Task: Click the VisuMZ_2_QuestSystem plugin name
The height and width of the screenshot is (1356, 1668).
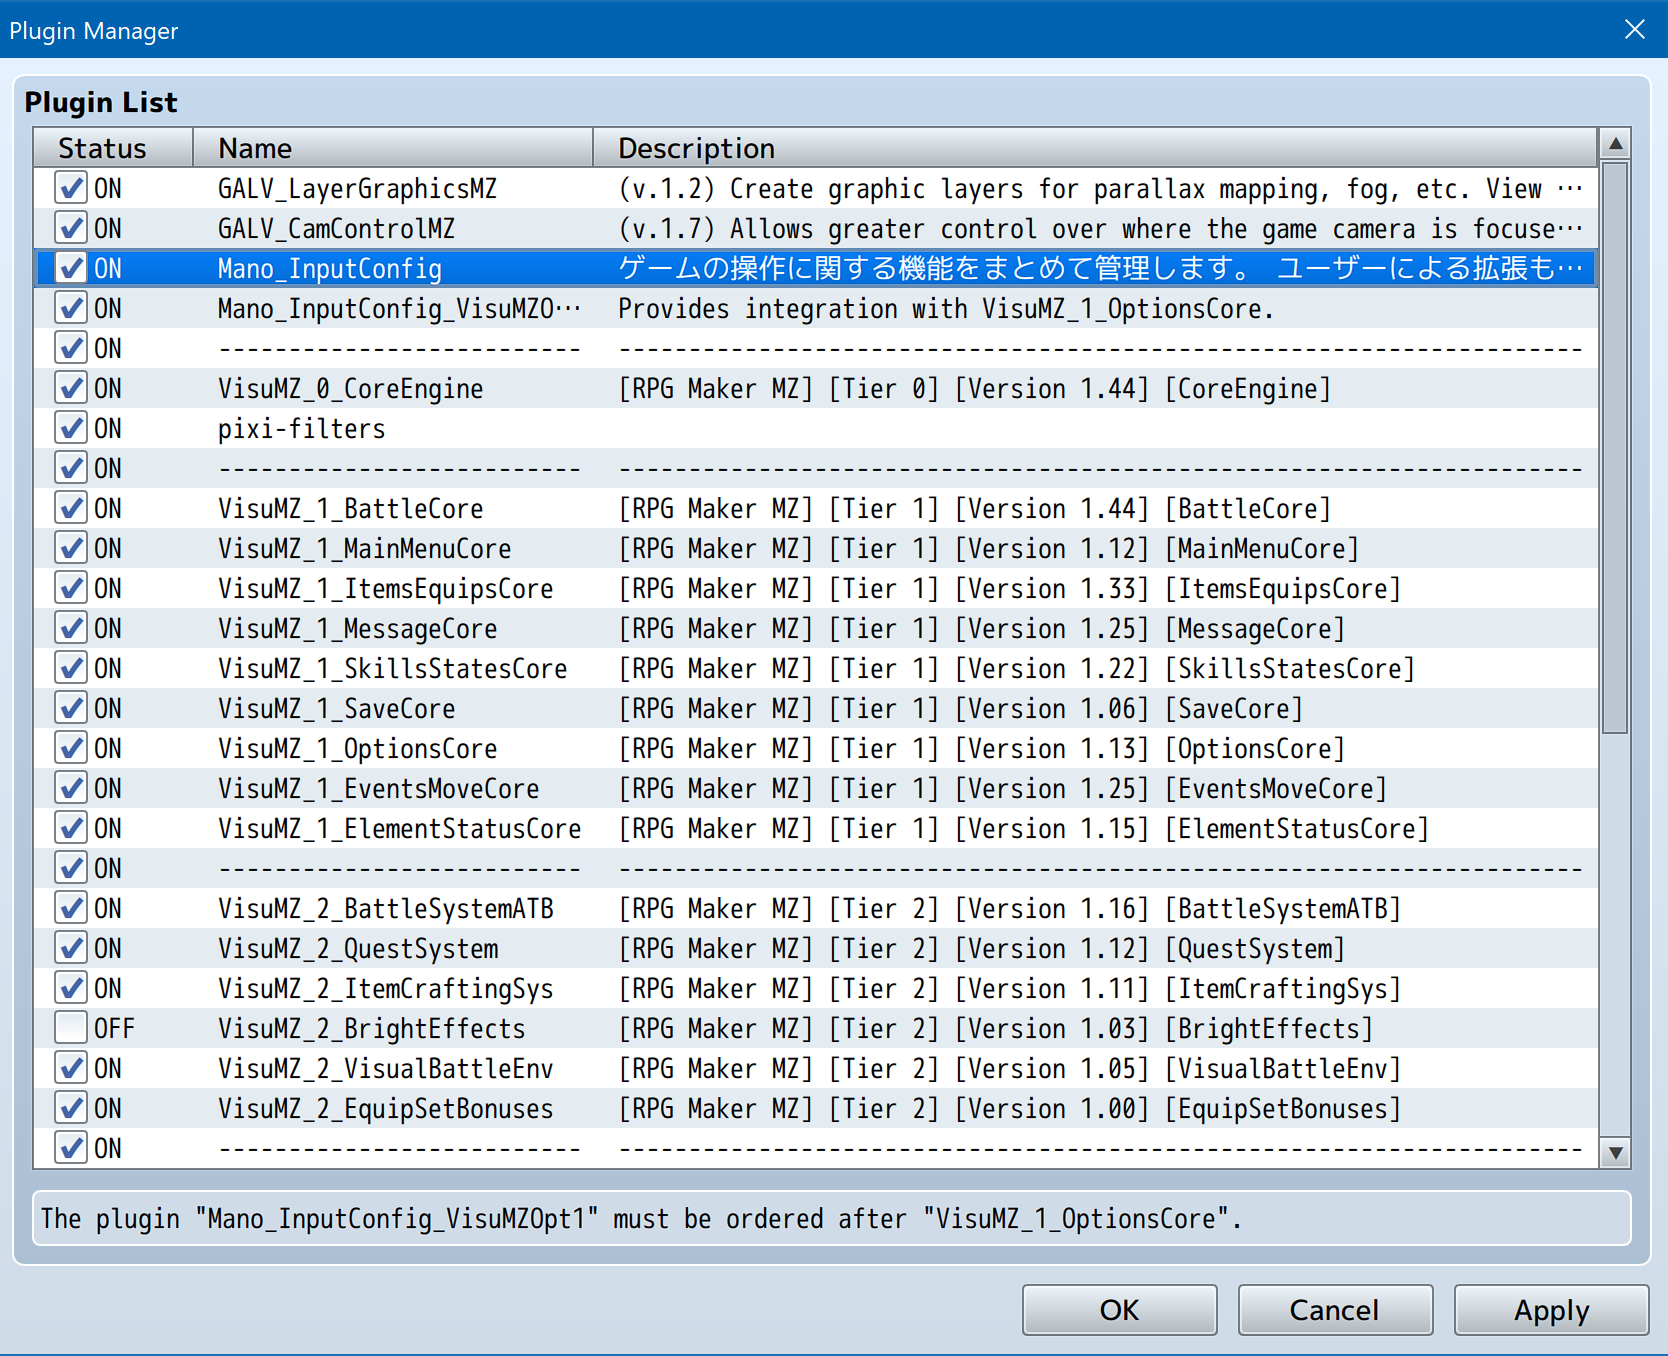Action: pyautogui.click(x=357, y=948)
